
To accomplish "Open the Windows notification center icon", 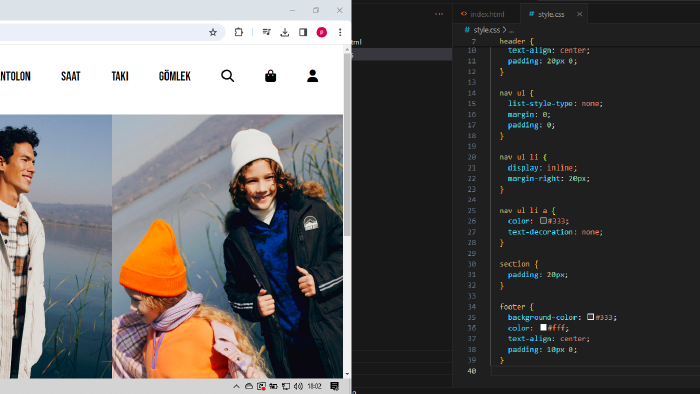I will pos(334,386).
